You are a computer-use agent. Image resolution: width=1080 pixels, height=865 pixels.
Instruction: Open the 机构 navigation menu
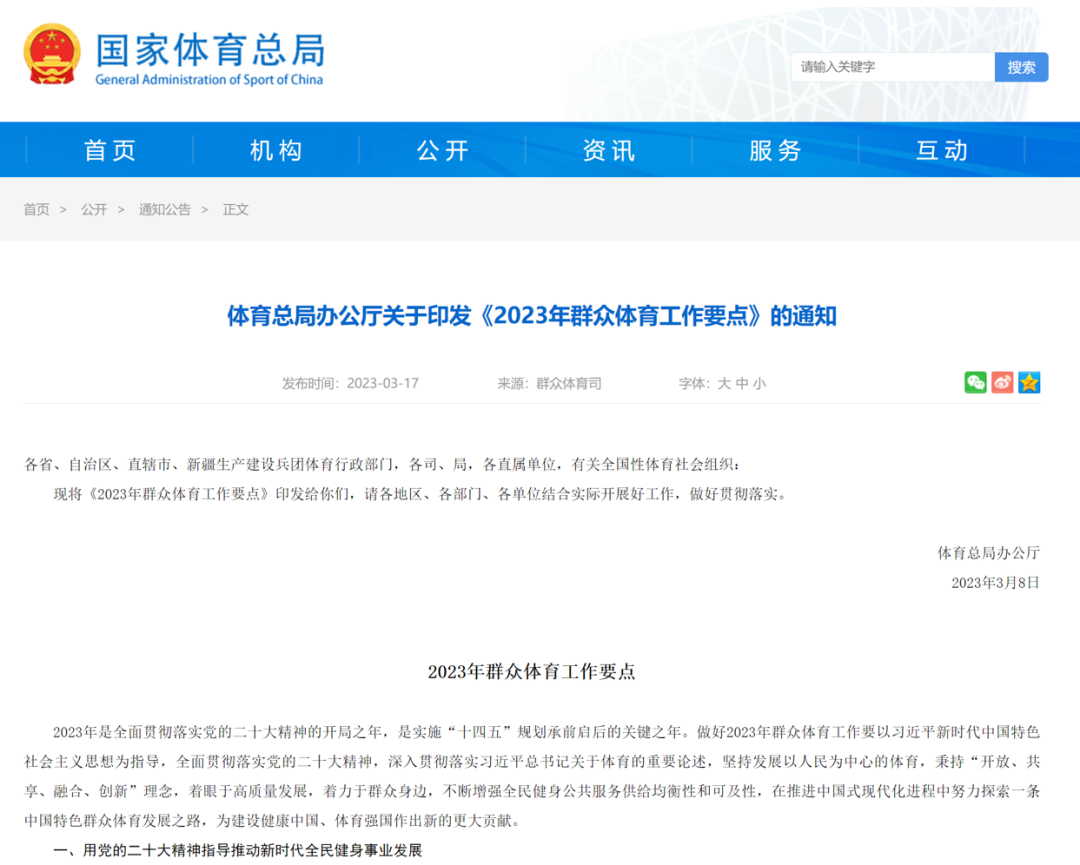pyautogui.click(x=276, y=149)
